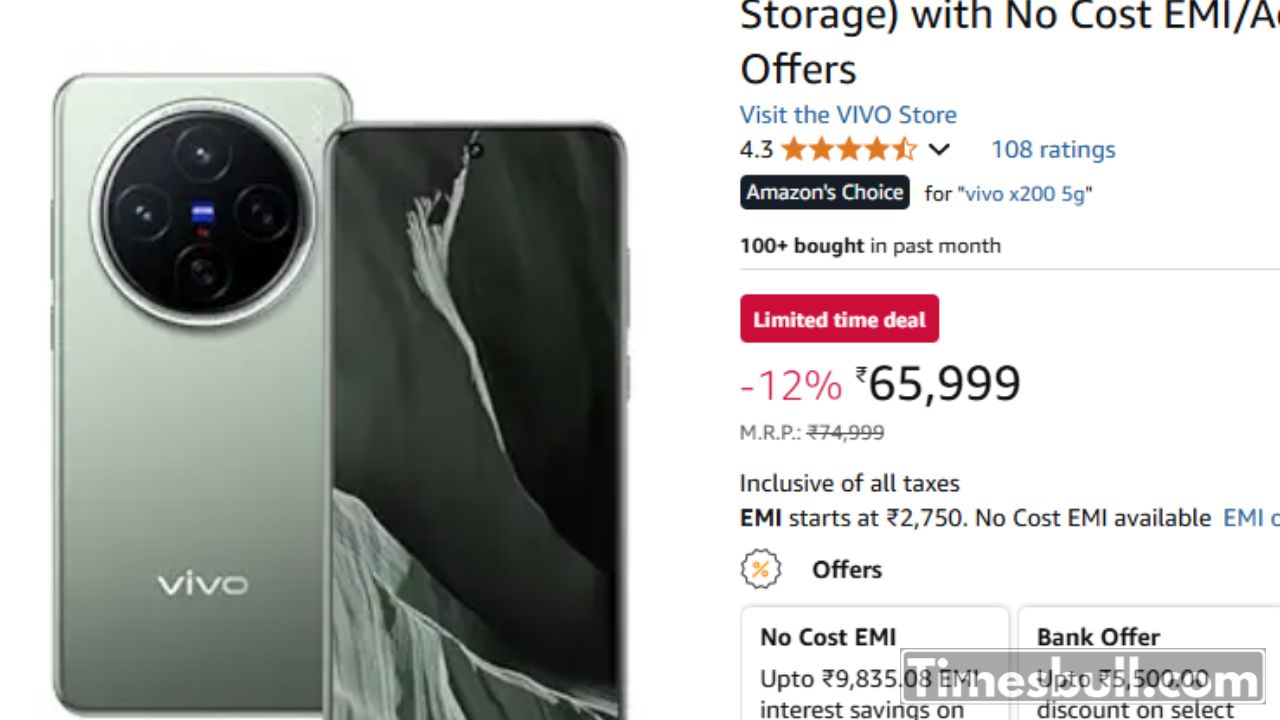Visit the VIVO Store link
Viewport: 1280px width, 720px height.
848,115
